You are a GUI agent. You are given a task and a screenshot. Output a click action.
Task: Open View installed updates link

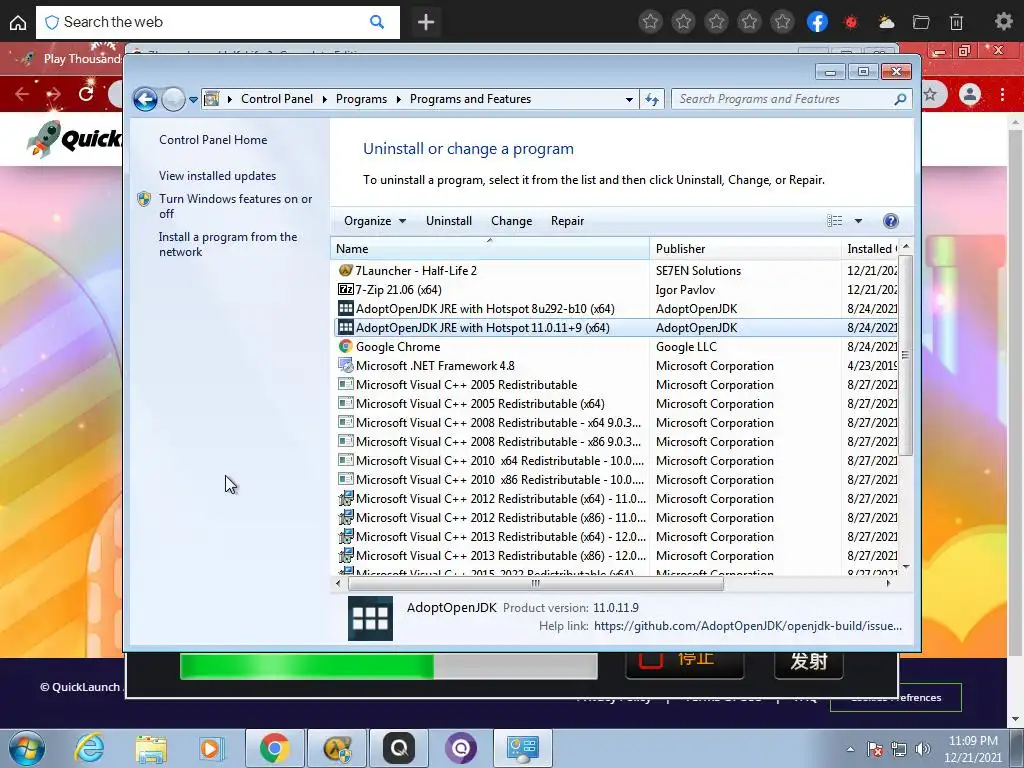[x=217, y=176]
